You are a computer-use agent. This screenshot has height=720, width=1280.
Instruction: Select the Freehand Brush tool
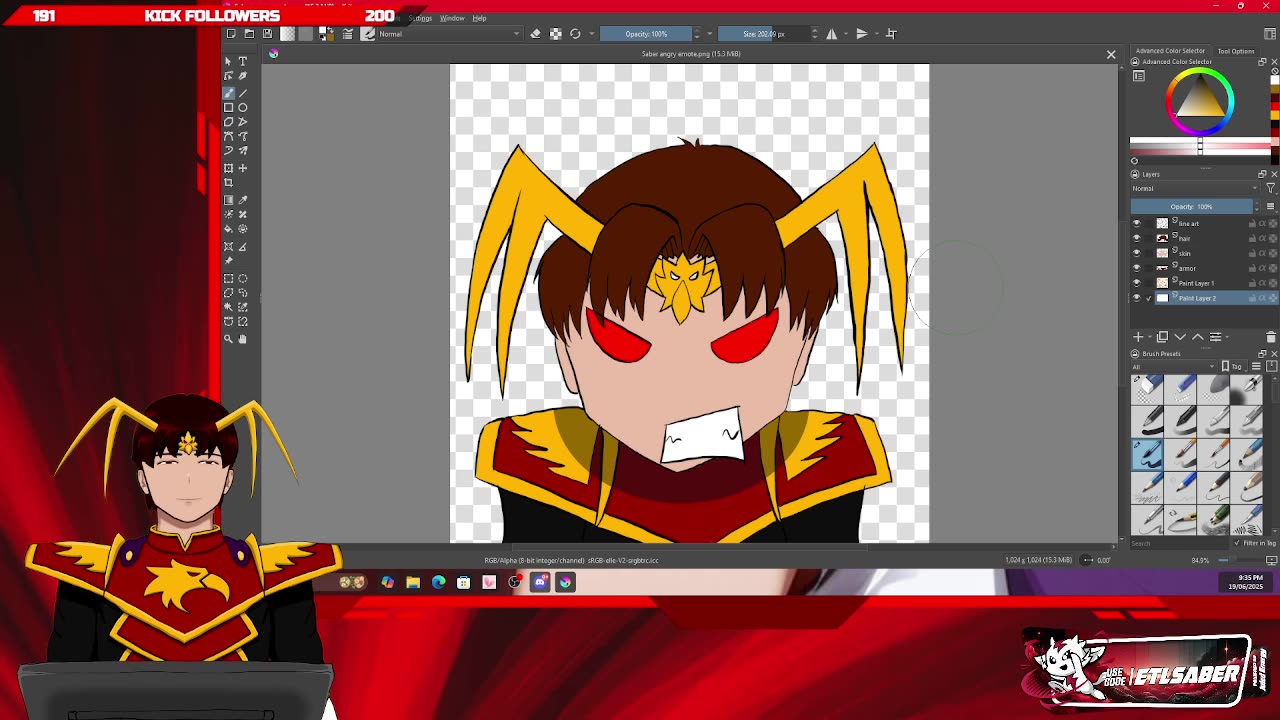pyautogui.click(x=228, y=92)
